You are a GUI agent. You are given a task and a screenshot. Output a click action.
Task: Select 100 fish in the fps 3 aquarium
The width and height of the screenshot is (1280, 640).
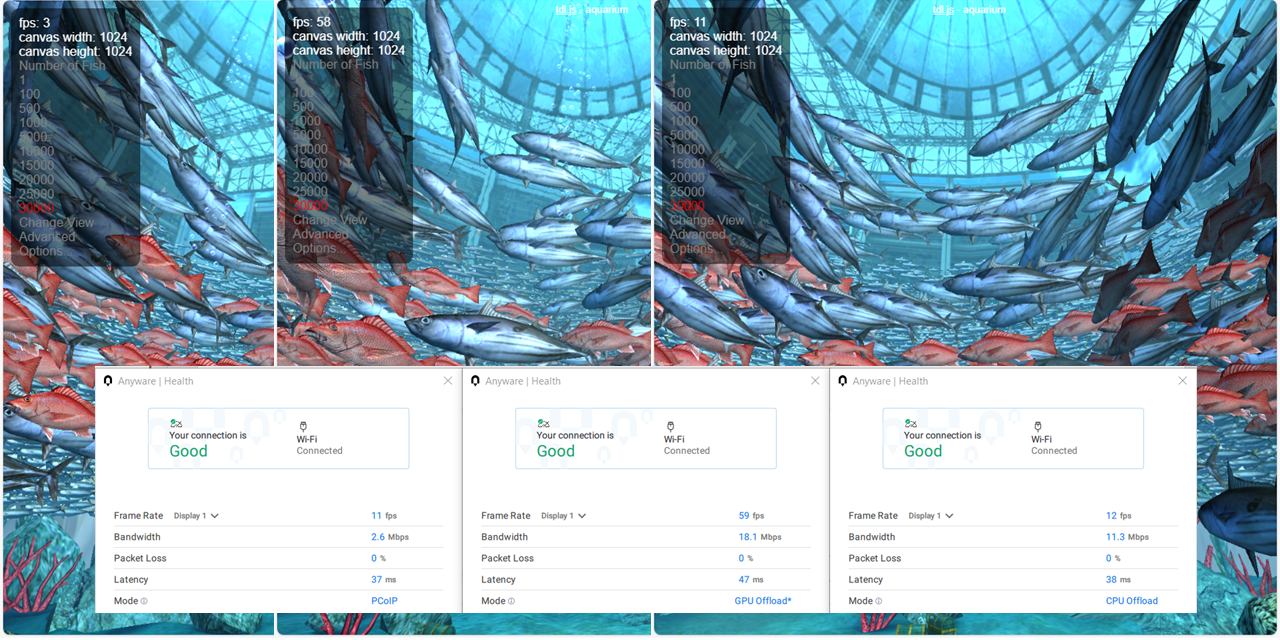click(29, 94)
